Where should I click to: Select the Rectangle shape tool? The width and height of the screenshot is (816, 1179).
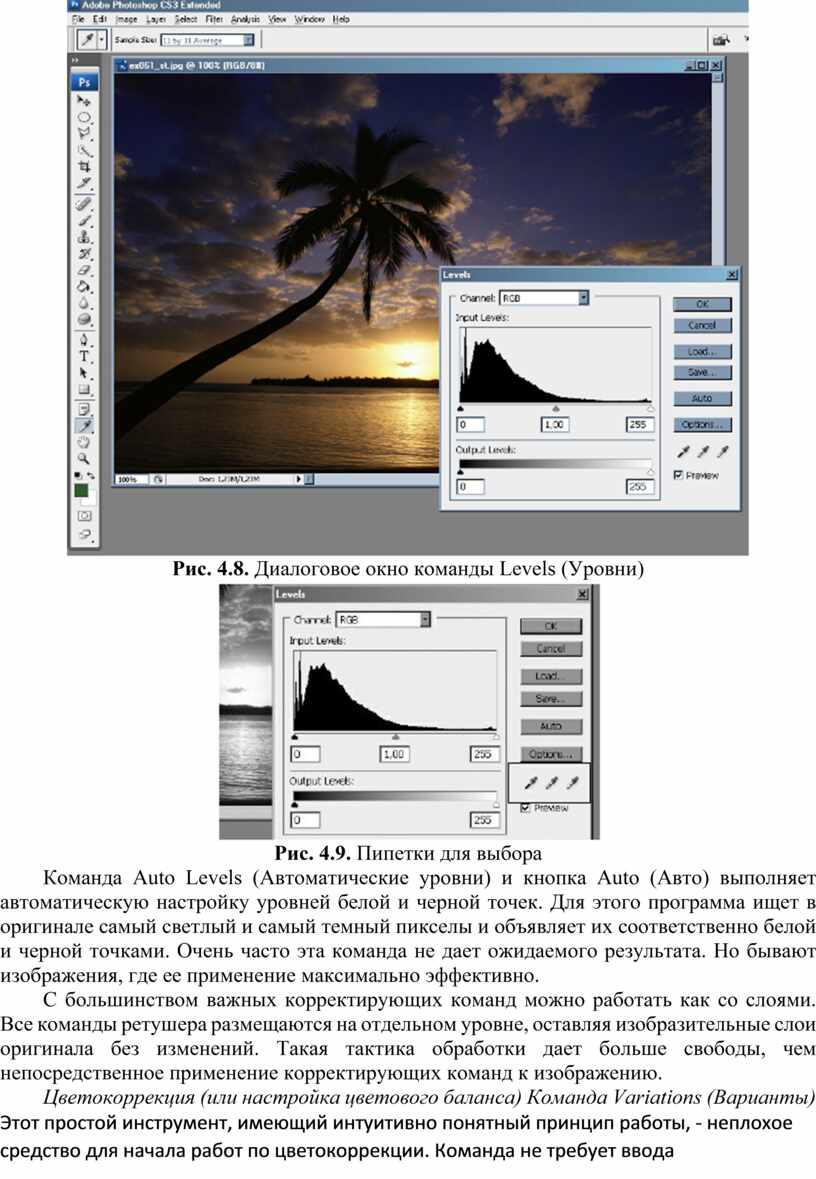[83, 389]
